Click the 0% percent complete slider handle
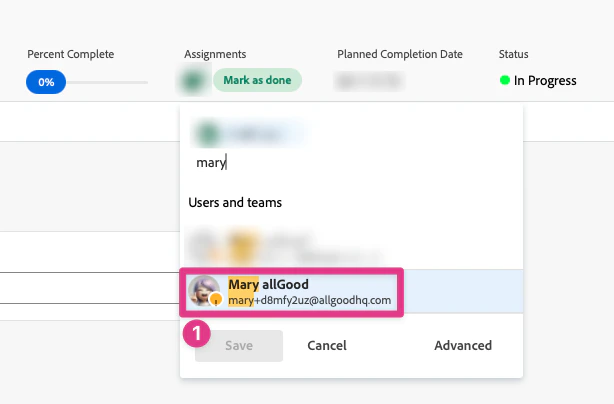 [46, 82]
